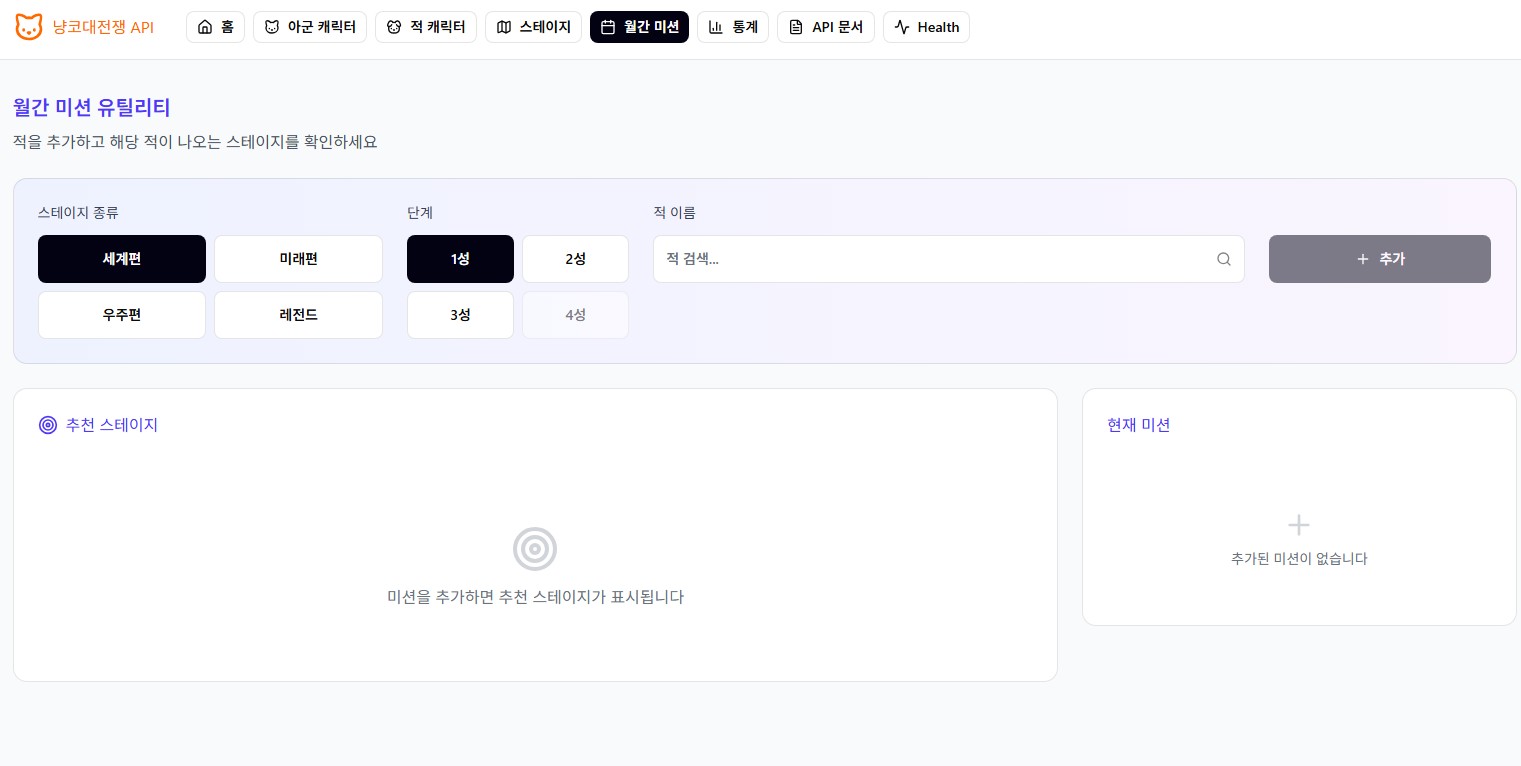The image size is (1521, 766).
Task: Click the 추가 button to add a mission
Action: point(1380,259)
